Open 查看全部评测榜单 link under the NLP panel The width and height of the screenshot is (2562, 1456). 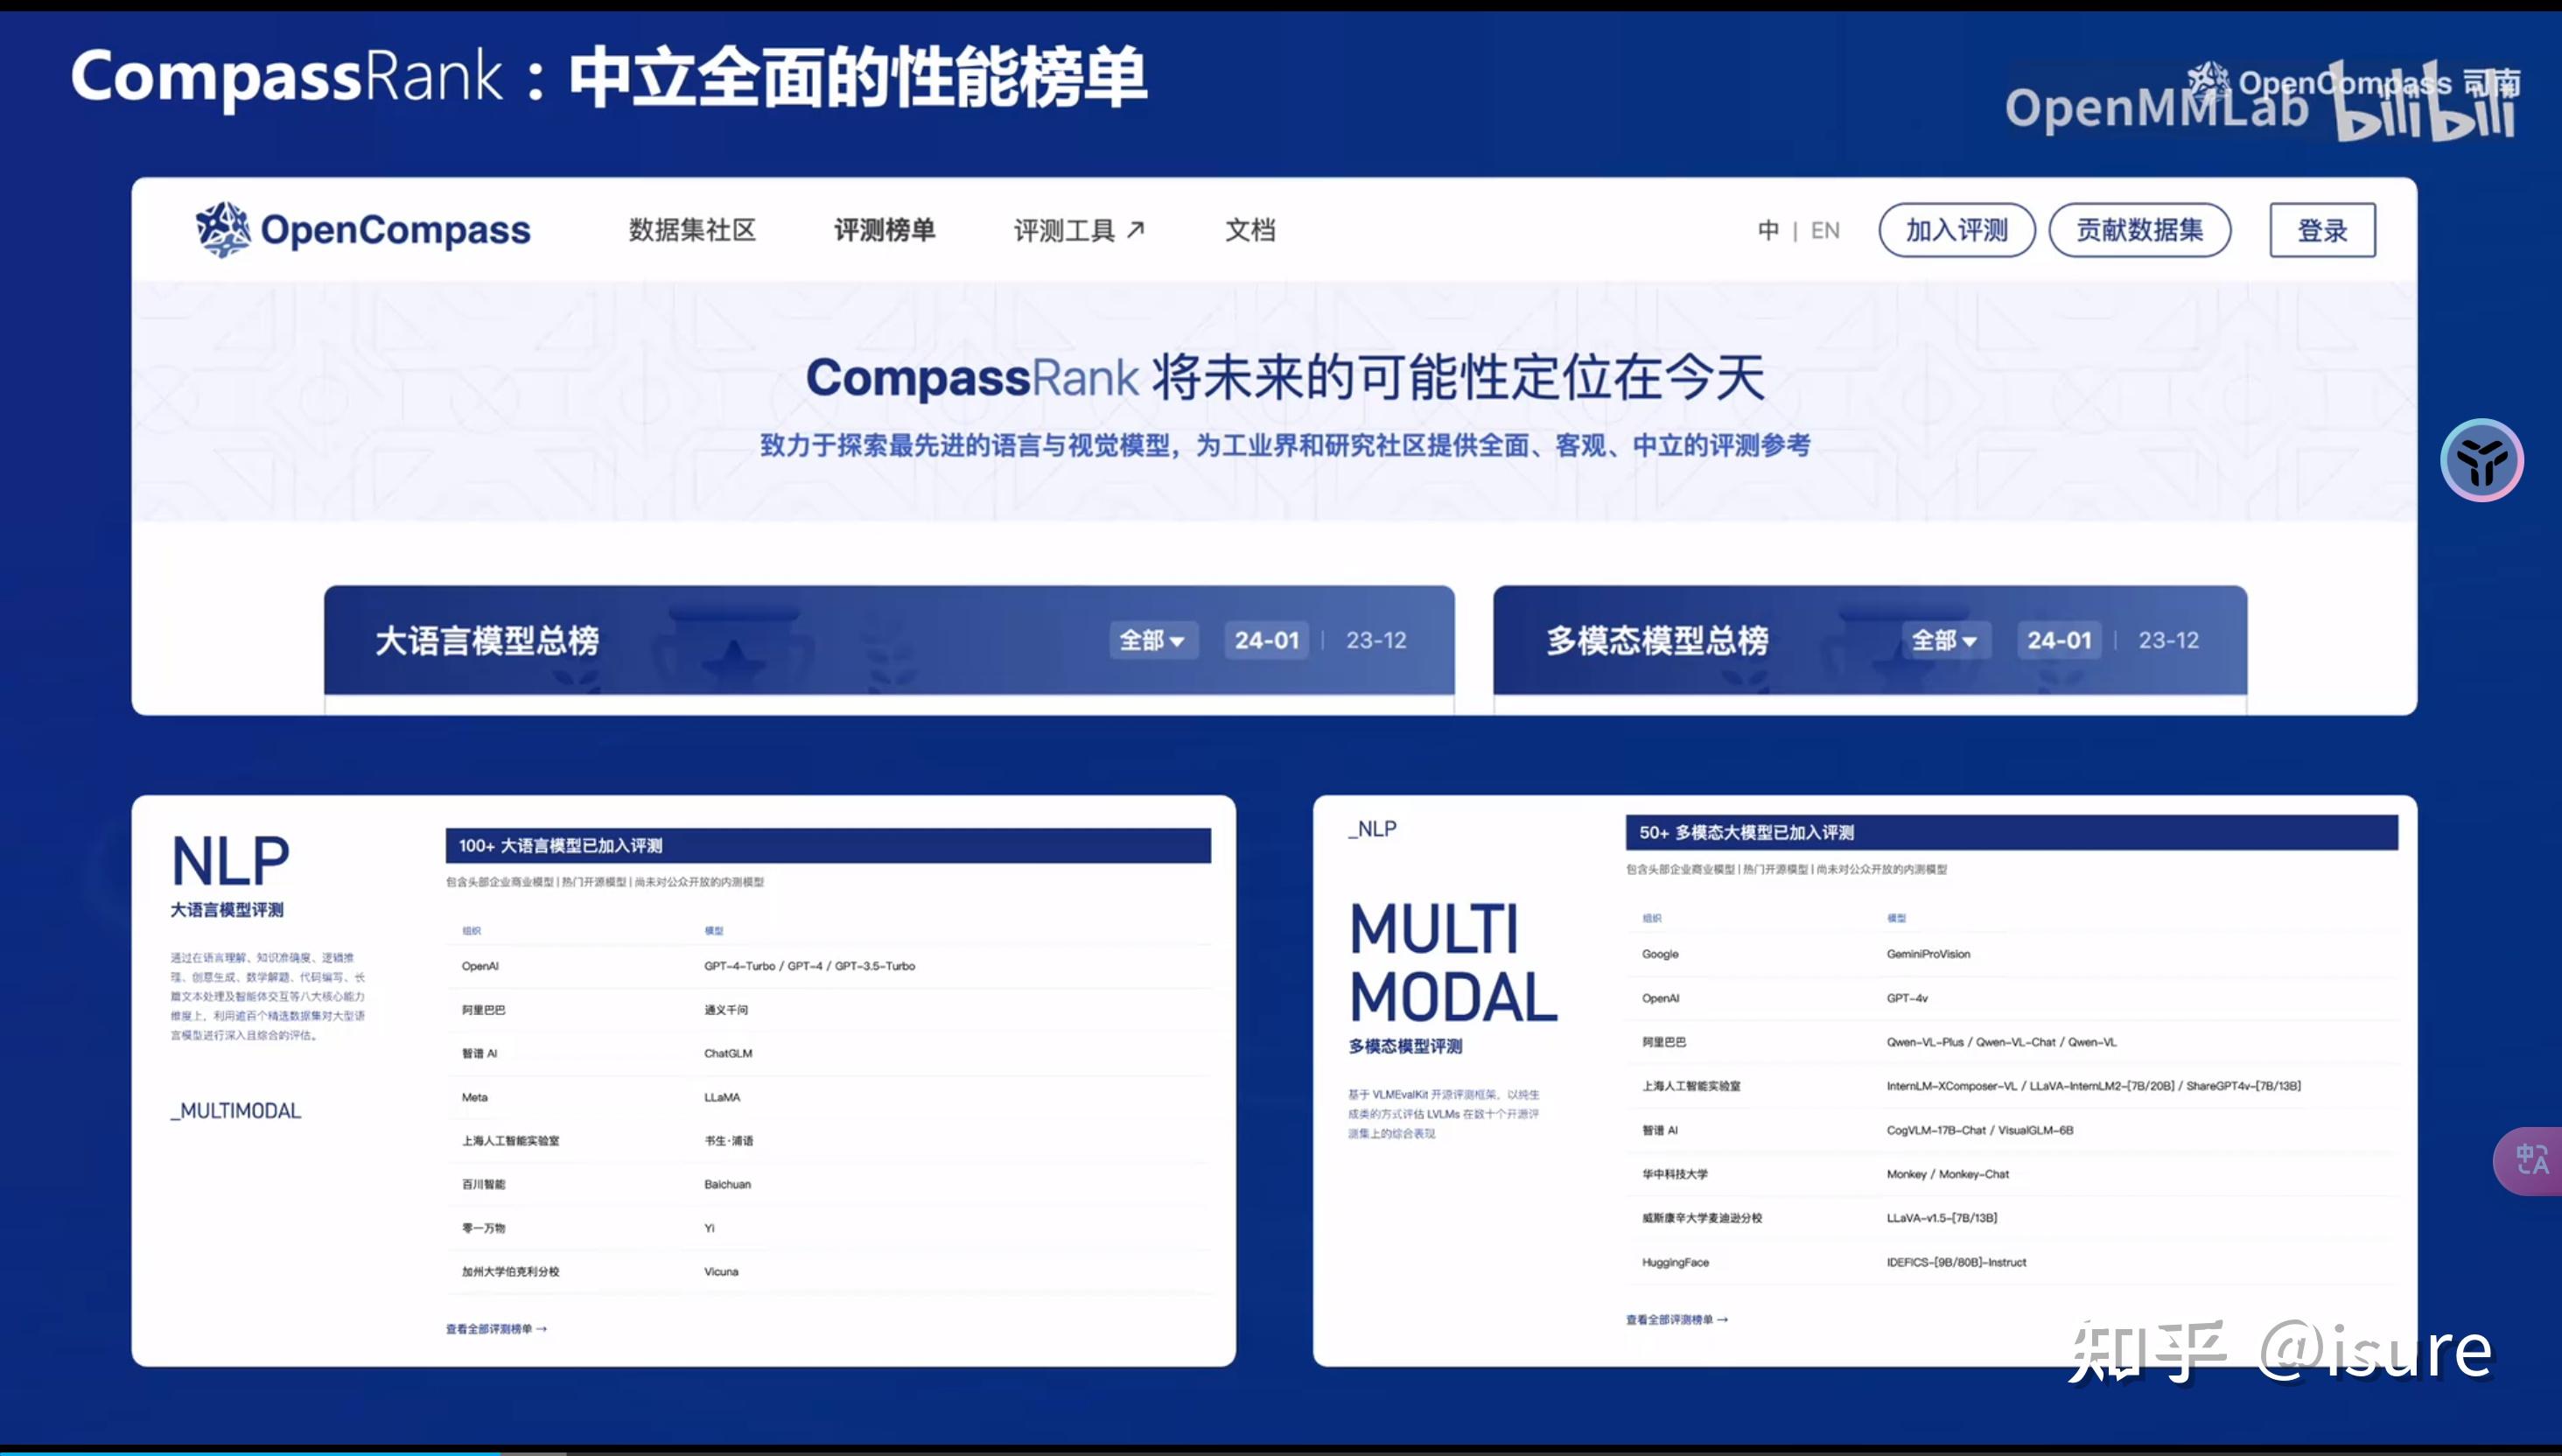coord(495,1327)
